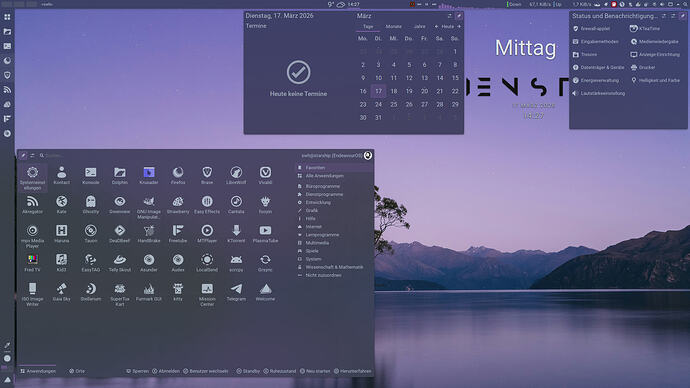Open the Stellarium app

pos(91,292)
